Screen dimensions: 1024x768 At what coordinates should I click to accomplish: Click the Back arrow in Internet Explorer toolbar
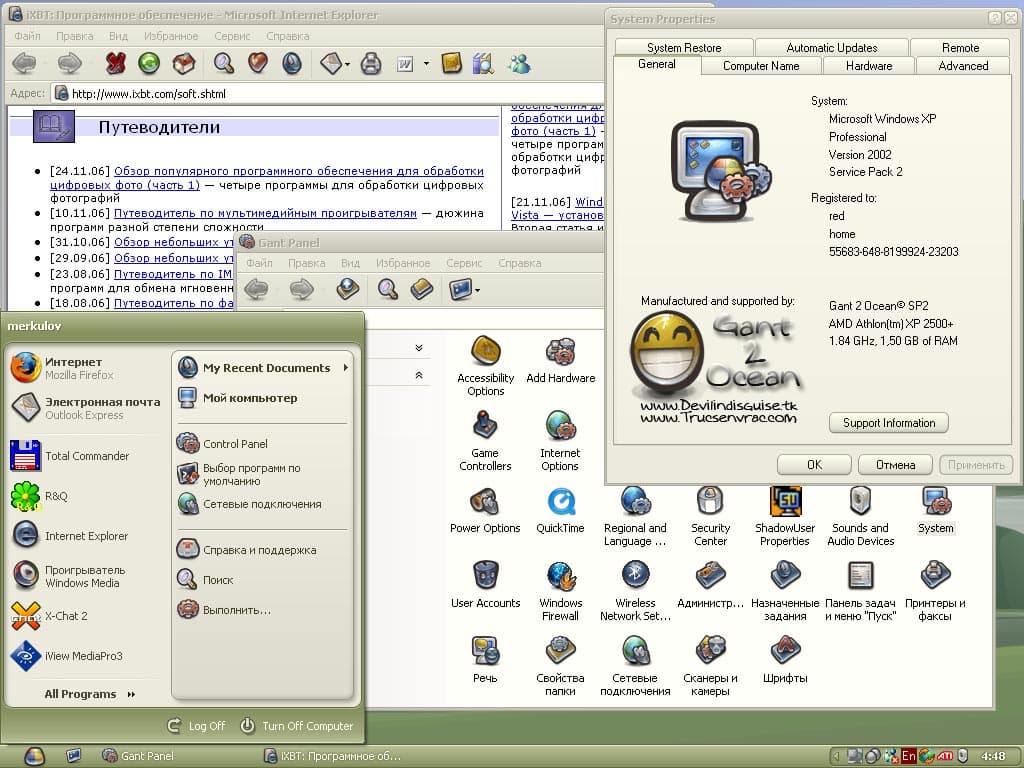point(25,63)
